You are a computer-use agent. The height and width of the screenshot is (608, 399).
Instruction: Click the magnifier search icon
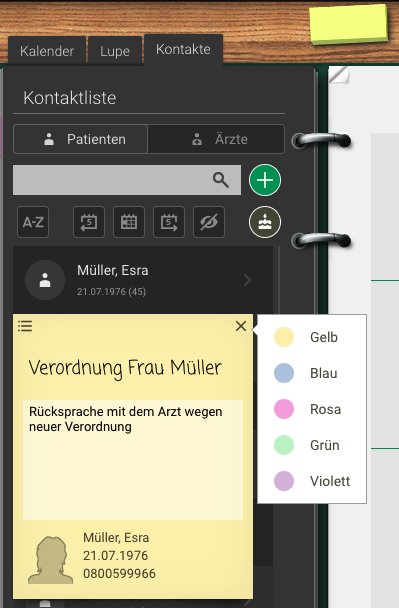221,180
